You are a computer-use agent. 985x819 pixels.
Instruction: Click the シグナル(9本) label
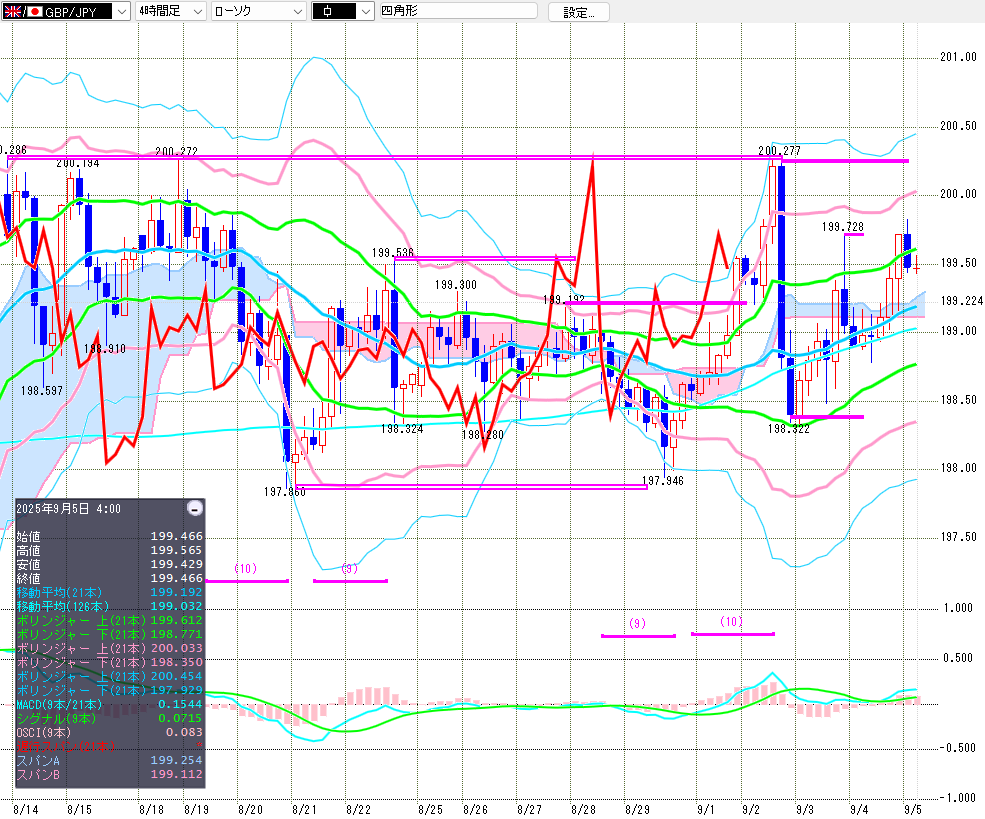click(x=56, y=718)
